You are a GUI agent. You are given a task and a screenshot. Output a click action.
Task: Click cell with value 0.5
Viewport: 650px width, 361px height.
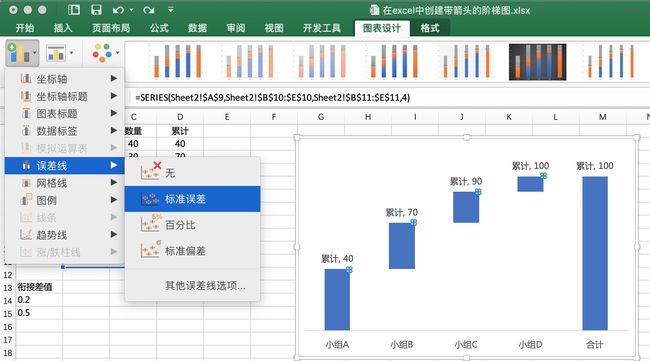coord(39,313)
